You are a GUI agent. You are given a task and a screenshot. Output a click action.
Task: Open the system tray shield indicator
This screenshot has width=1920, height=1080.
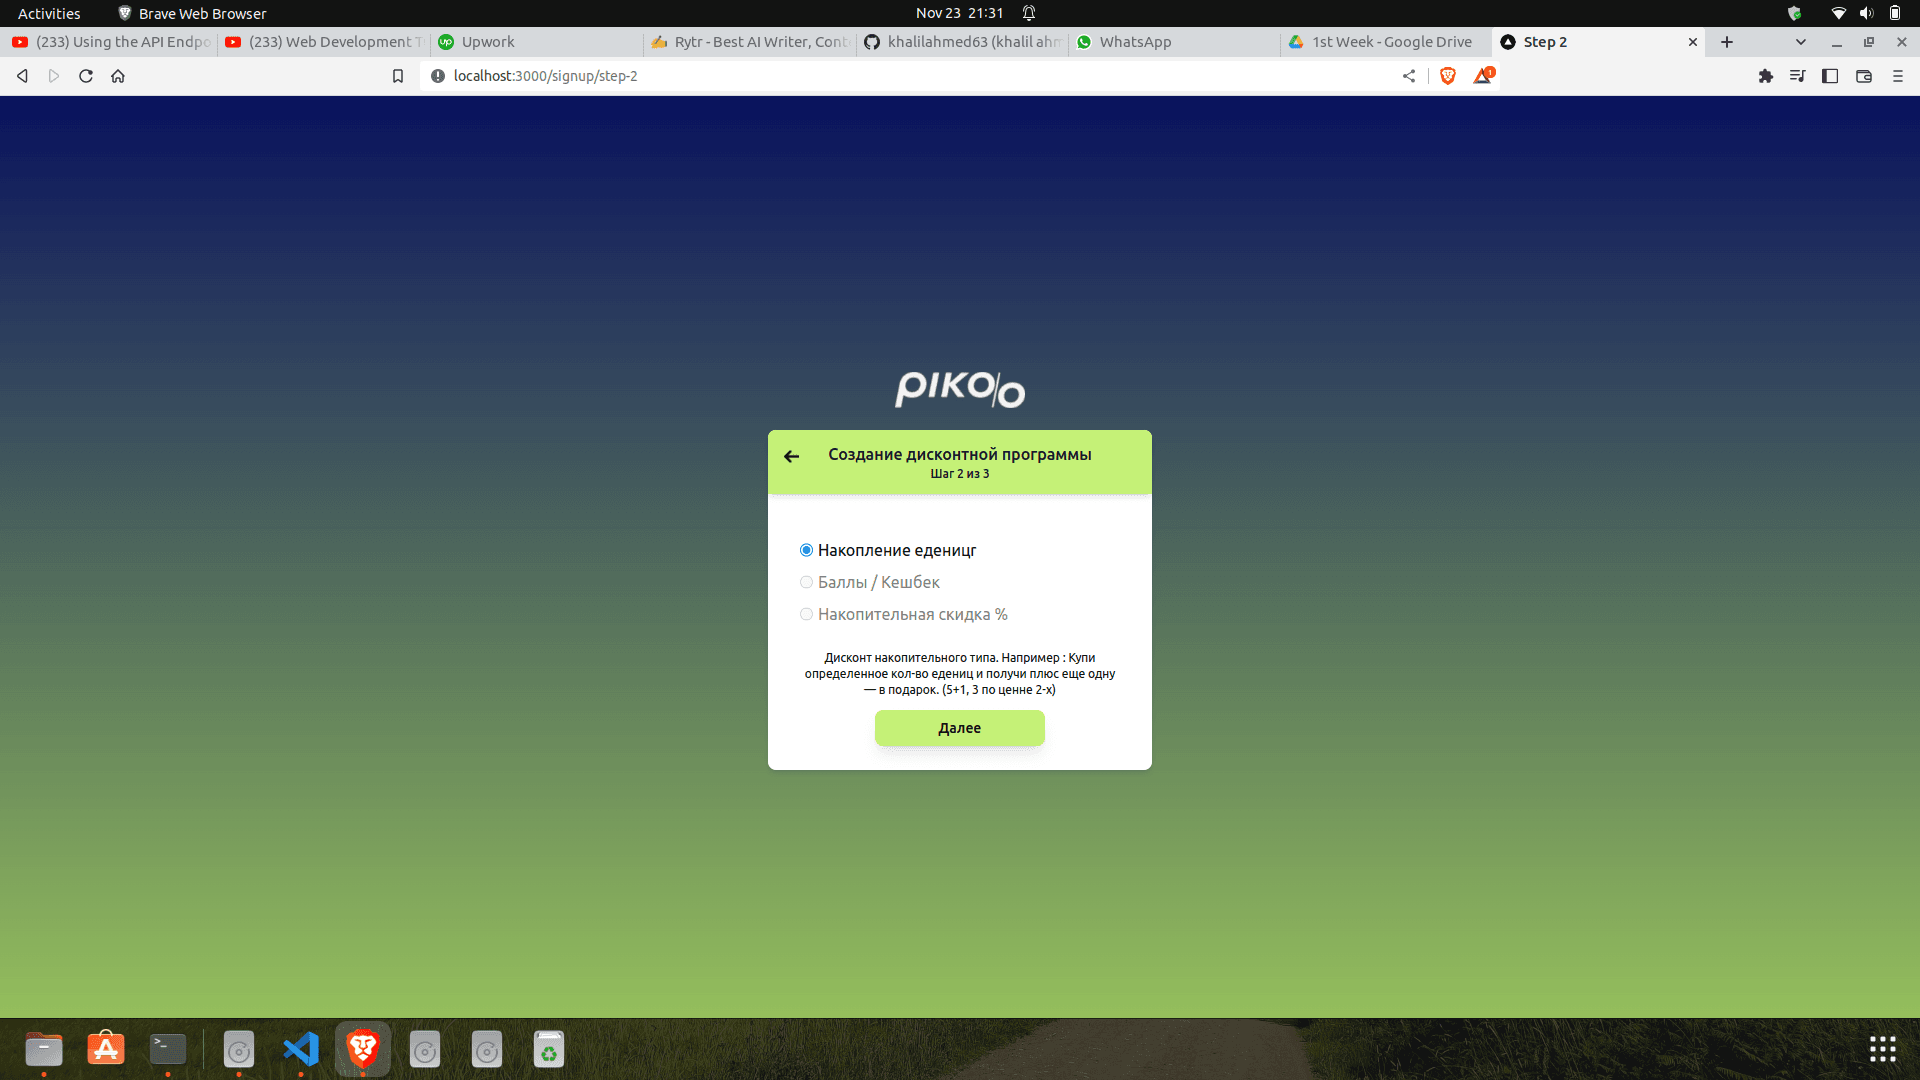coord(1795,13)
